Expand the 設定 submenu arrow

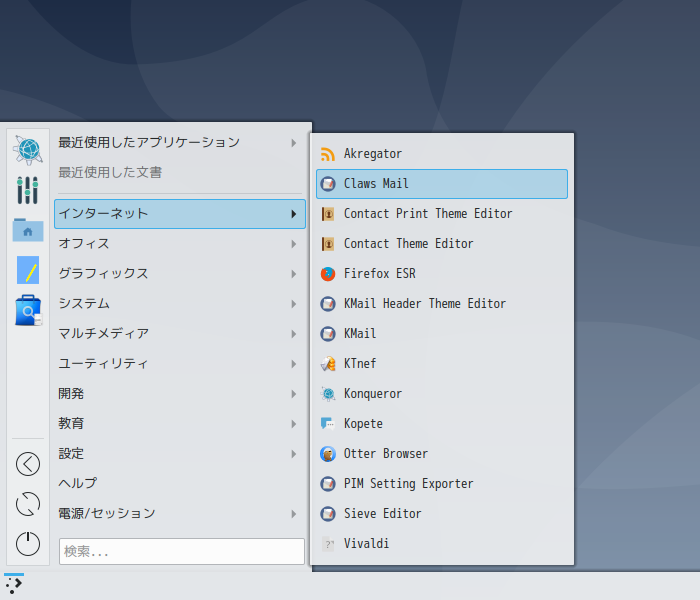tap(294, 454)
